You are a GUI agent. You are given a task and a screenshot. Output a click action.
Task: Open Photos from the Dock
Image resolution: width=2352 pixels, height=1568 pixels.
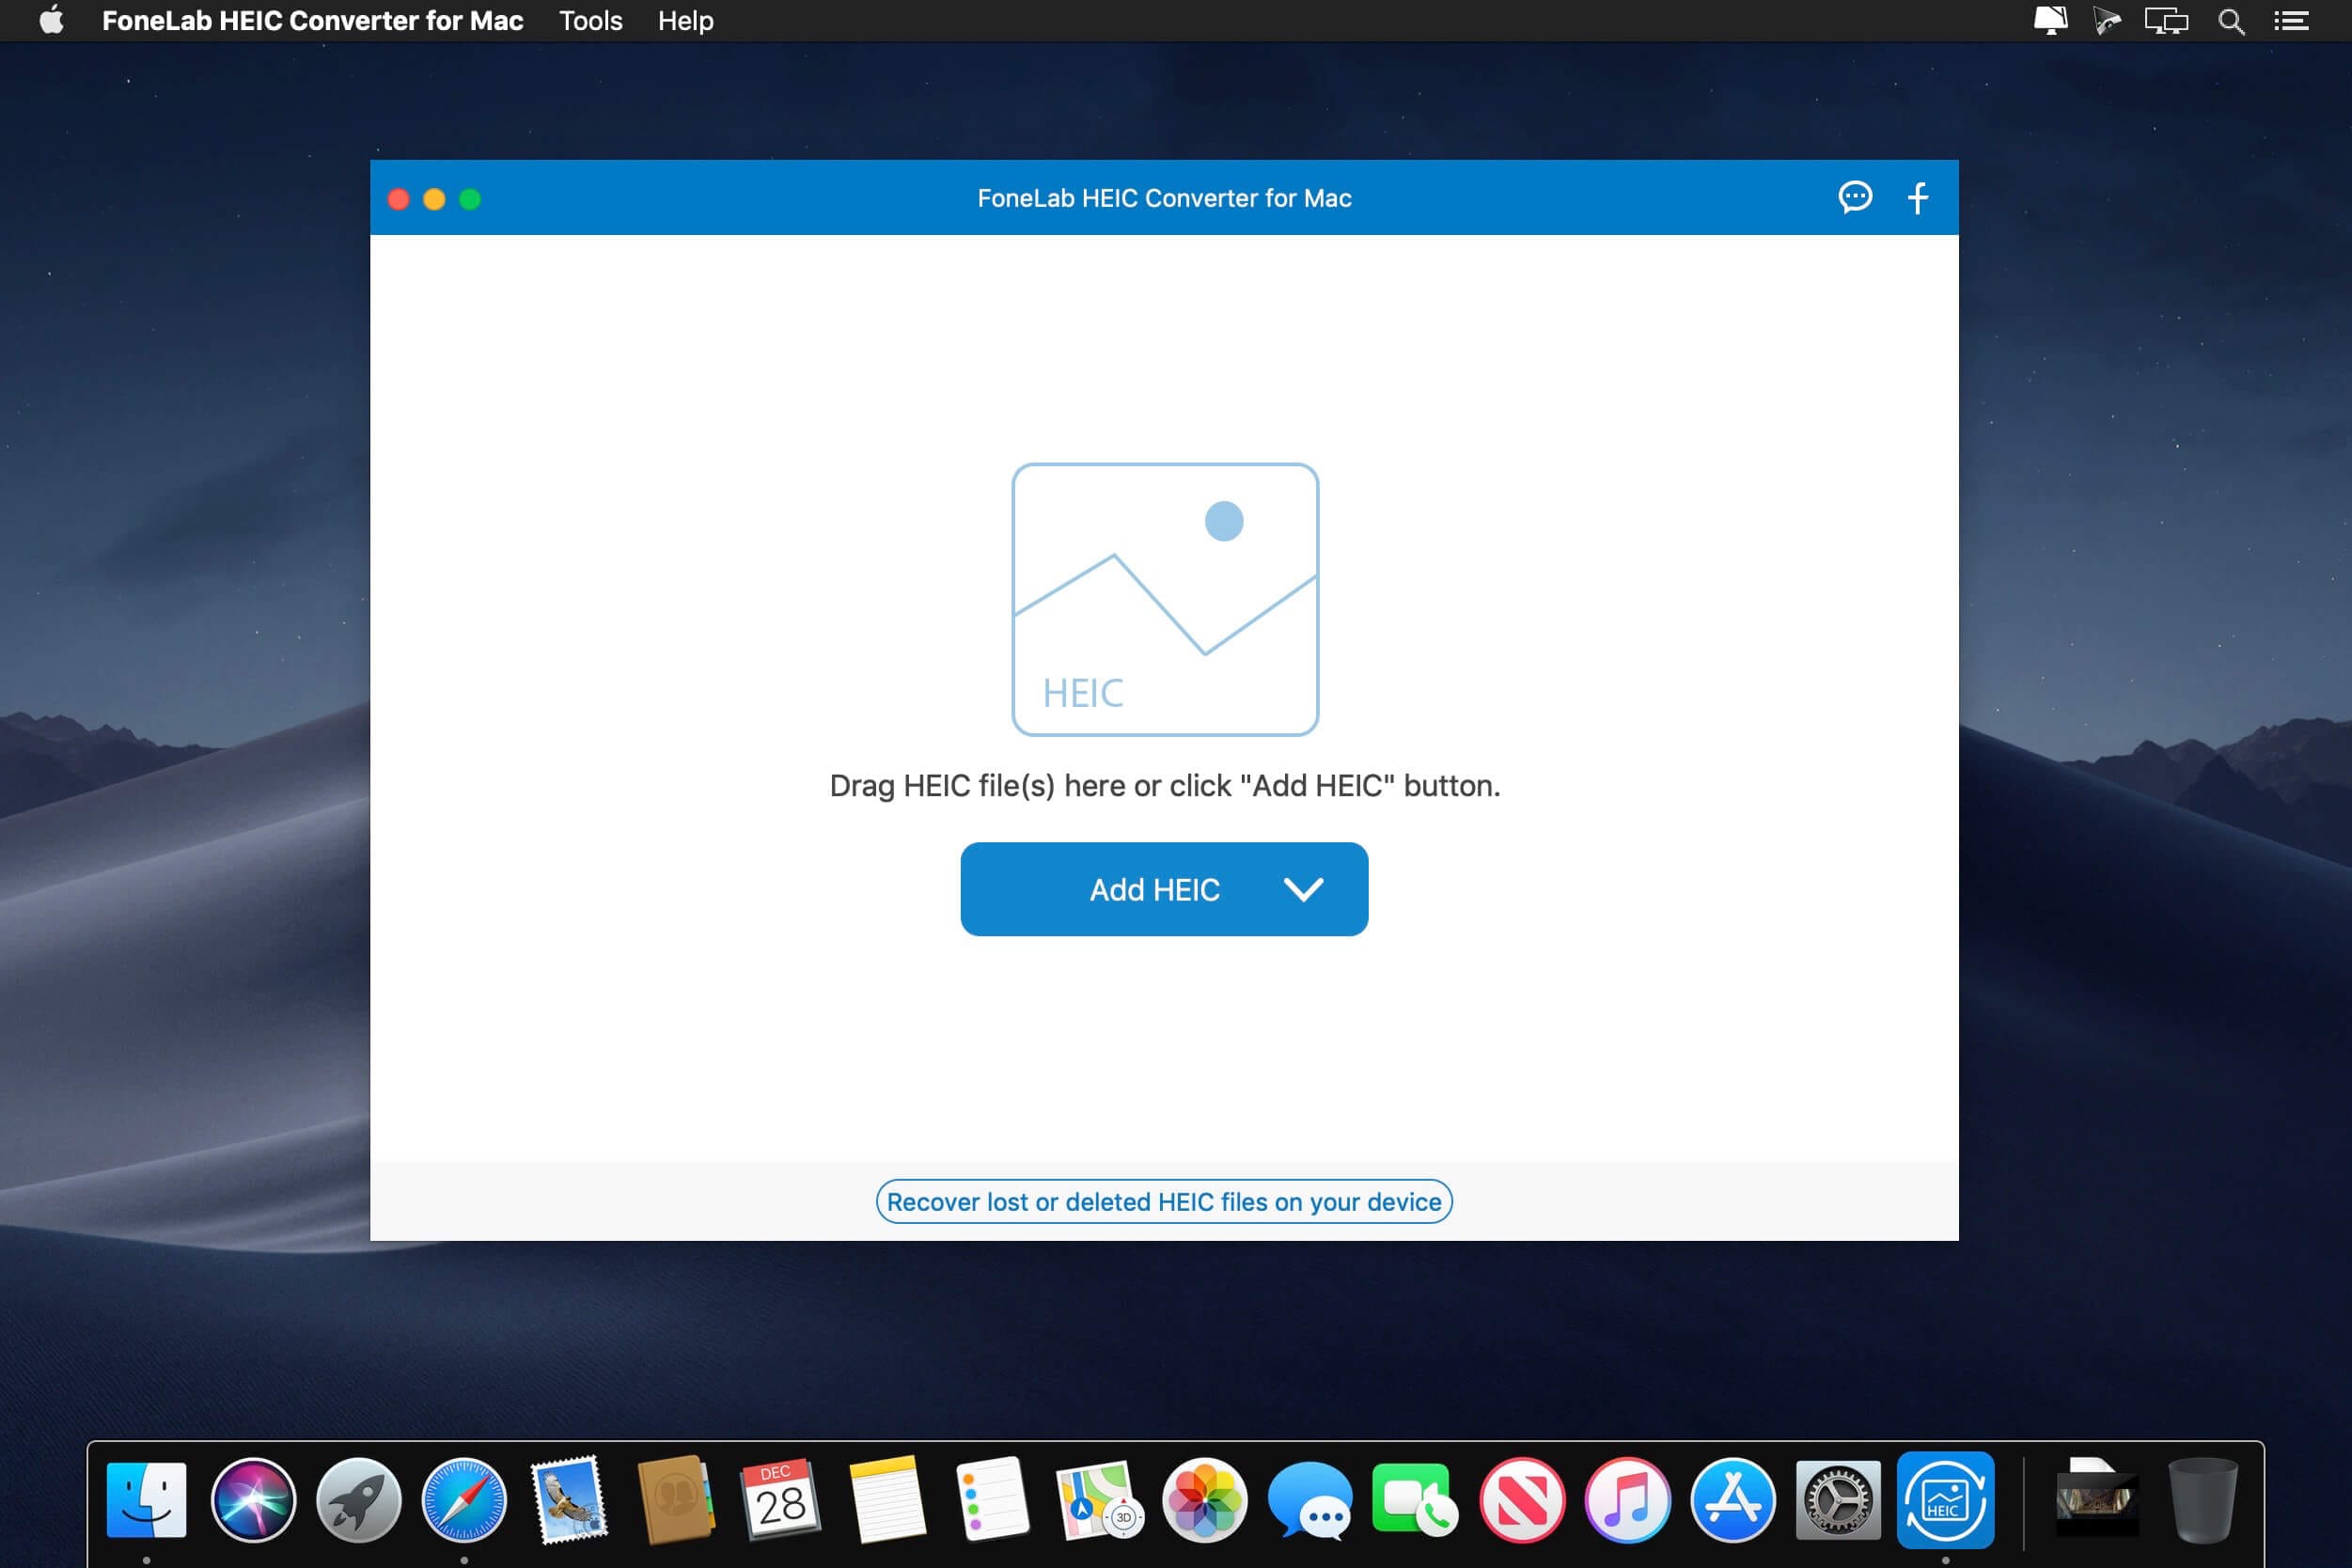click(x=1204, y=1499)
